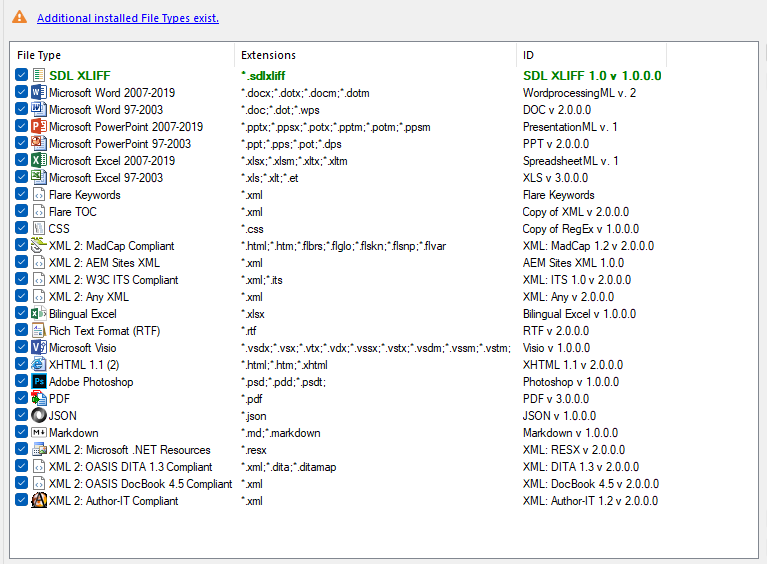Image resolution: width=767 pixels, height=564 pixels.
Task: Uncheck the SDL XLIFF checkbox
Action: click(x=21, y=75)
